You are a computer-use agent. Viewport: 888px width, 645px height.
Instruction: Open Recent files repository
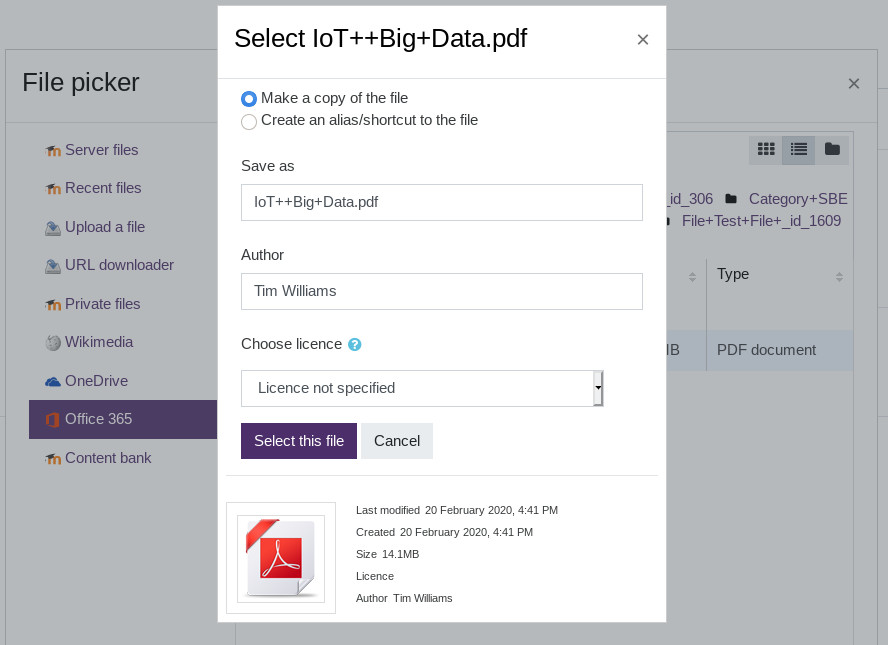tap(103, 188)
